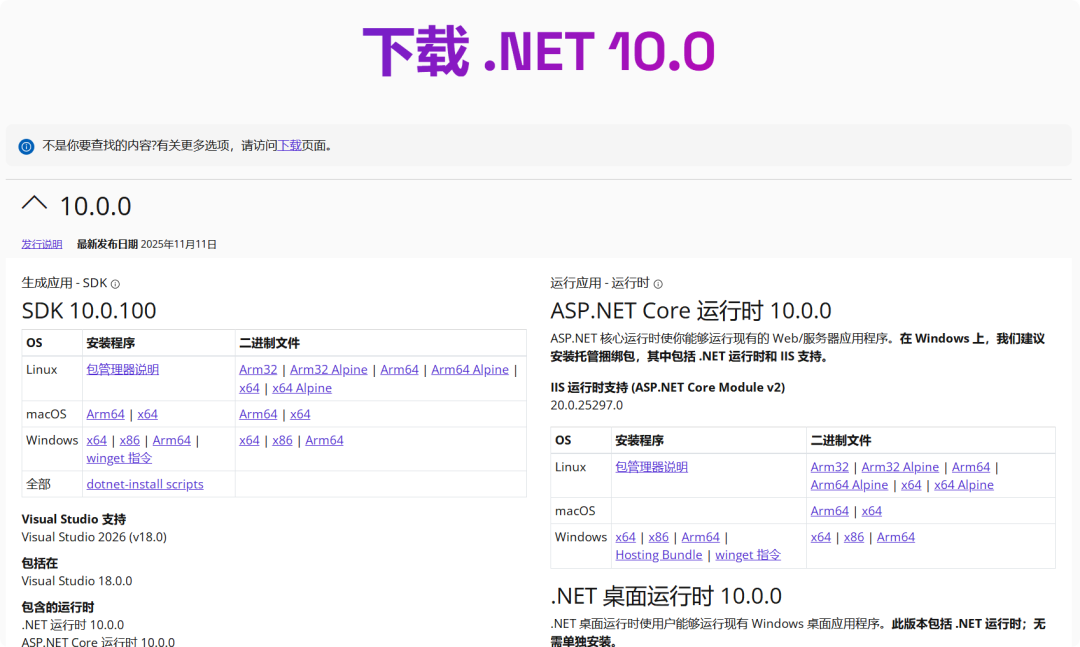Download SDK Linux x64 Alpine binary
Image resolution: width=1080 pixels, height=647 pixels.
[x=302, y=388]
